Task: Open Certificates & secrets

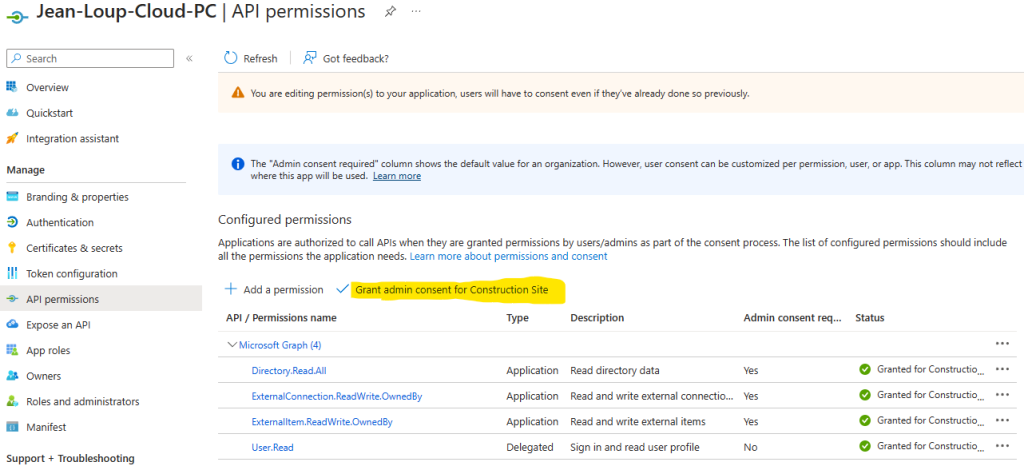Action: coord(74,248)
